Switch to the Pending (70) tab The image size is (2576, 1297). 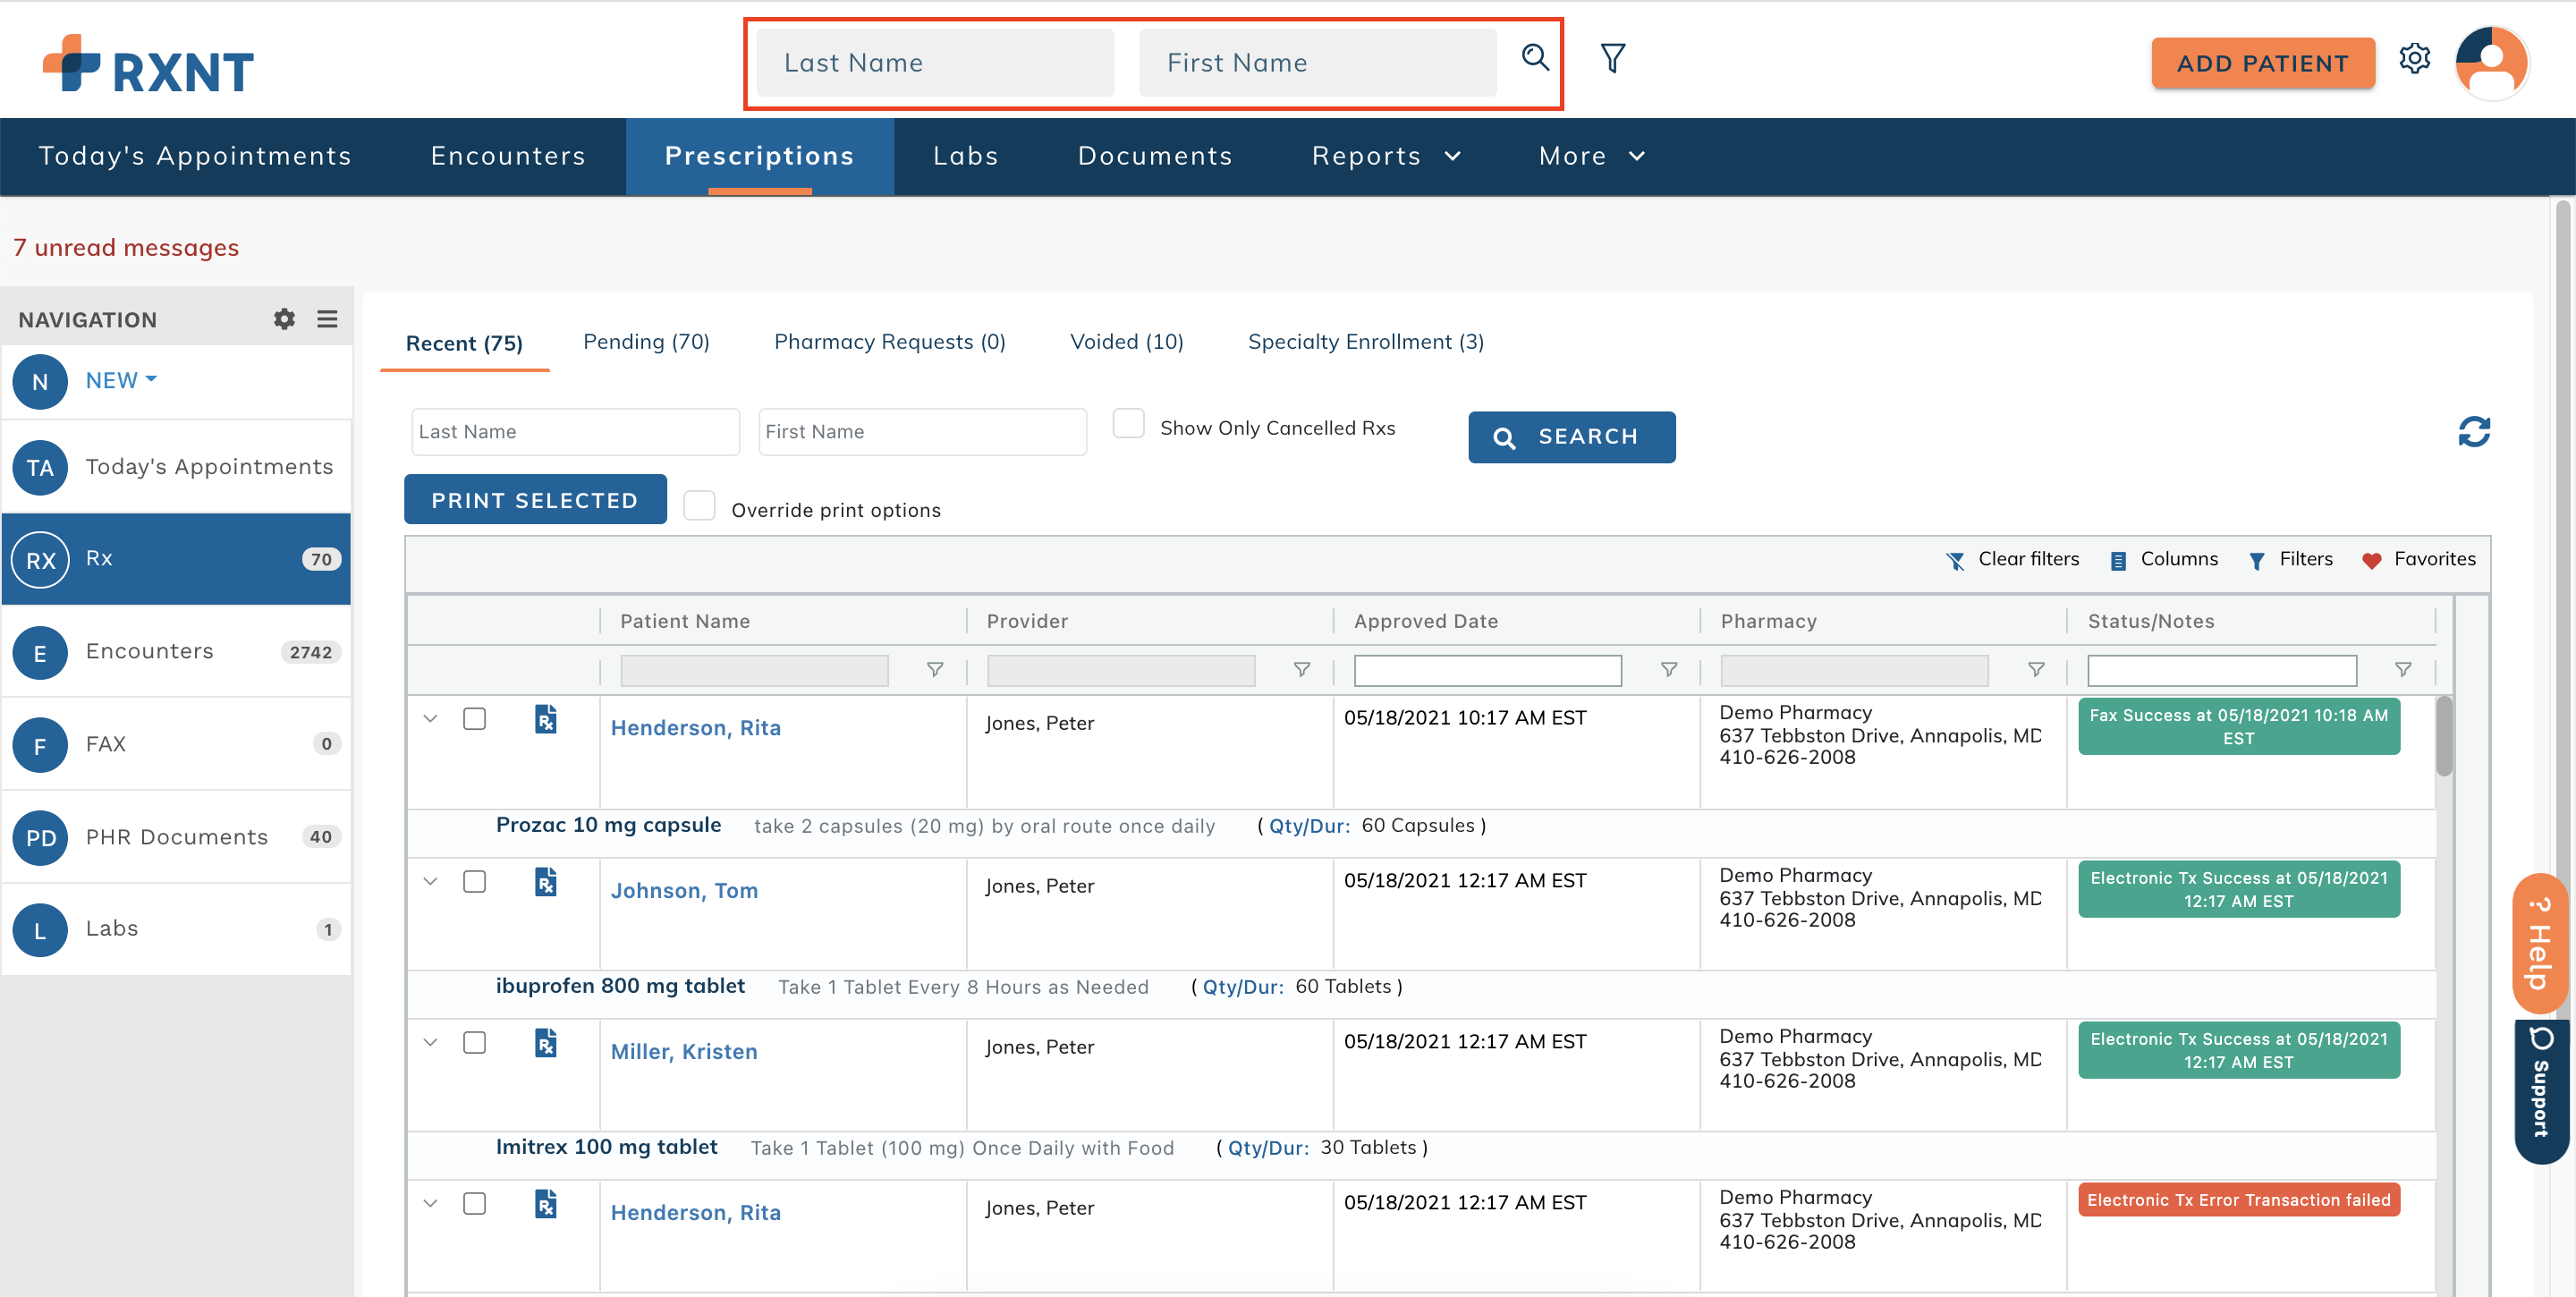pos(646,341)
